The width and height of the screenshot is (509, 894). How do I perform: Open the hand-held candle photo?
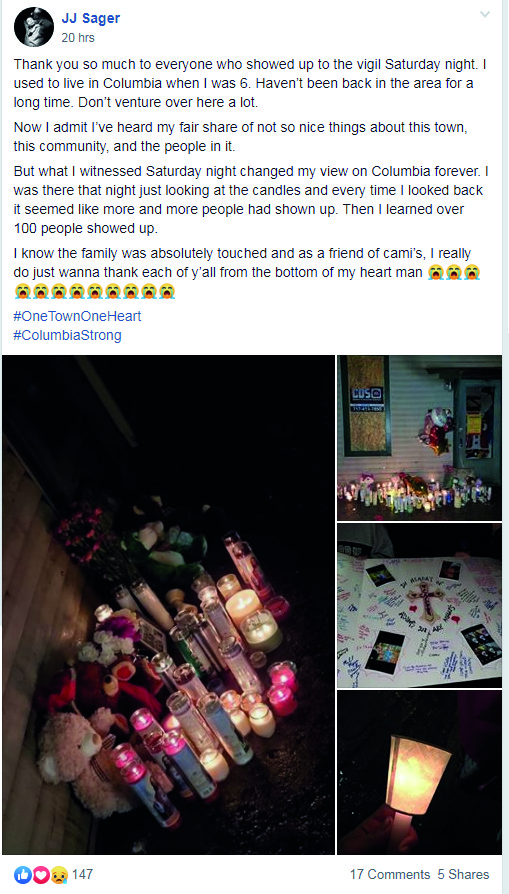(x=420, y=773)
